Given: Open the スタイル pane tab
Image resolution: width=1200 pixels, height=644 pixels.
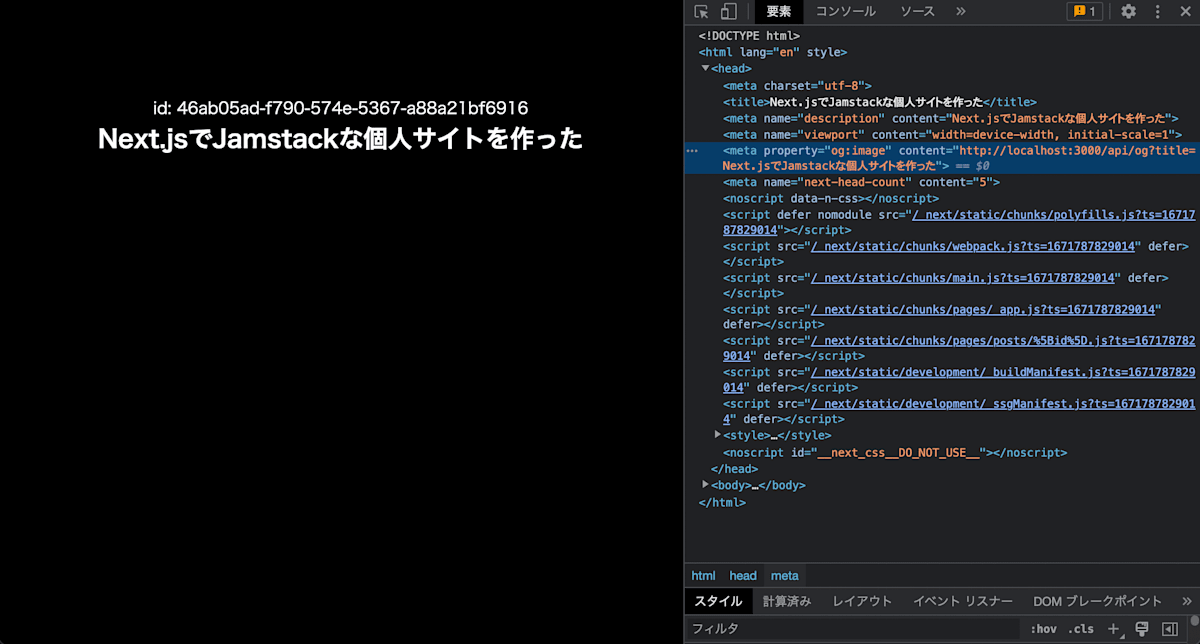Looking at the screenshot, I should pyautogui.click(x=718, y=601).
